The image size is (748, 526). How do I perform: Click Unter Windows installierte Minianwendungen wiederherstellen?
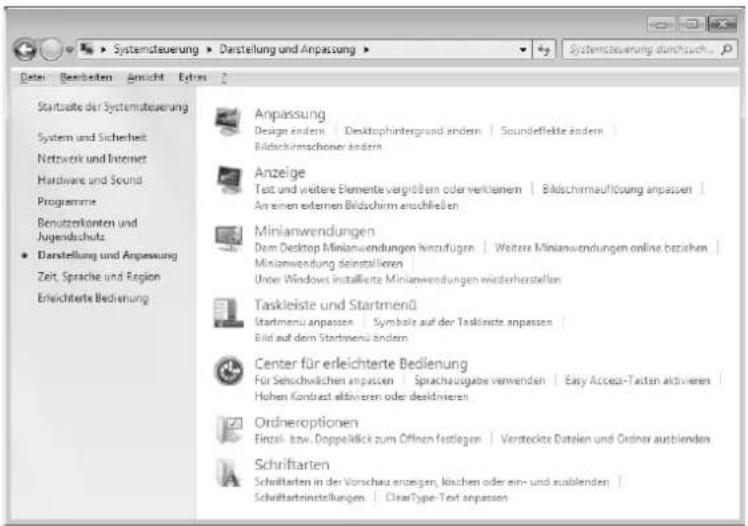408,279
